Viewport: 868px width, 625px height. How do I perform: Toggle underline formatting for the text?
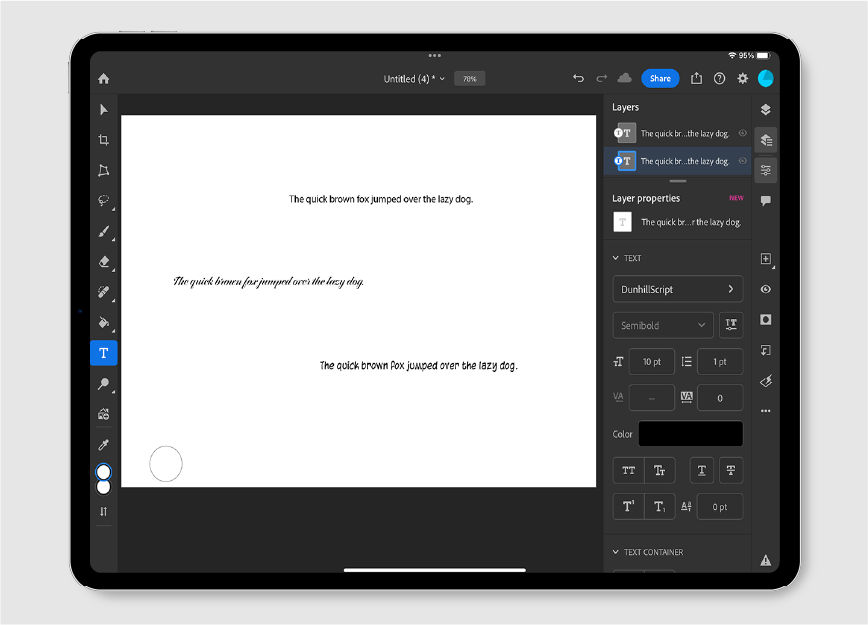pos(701,470)
